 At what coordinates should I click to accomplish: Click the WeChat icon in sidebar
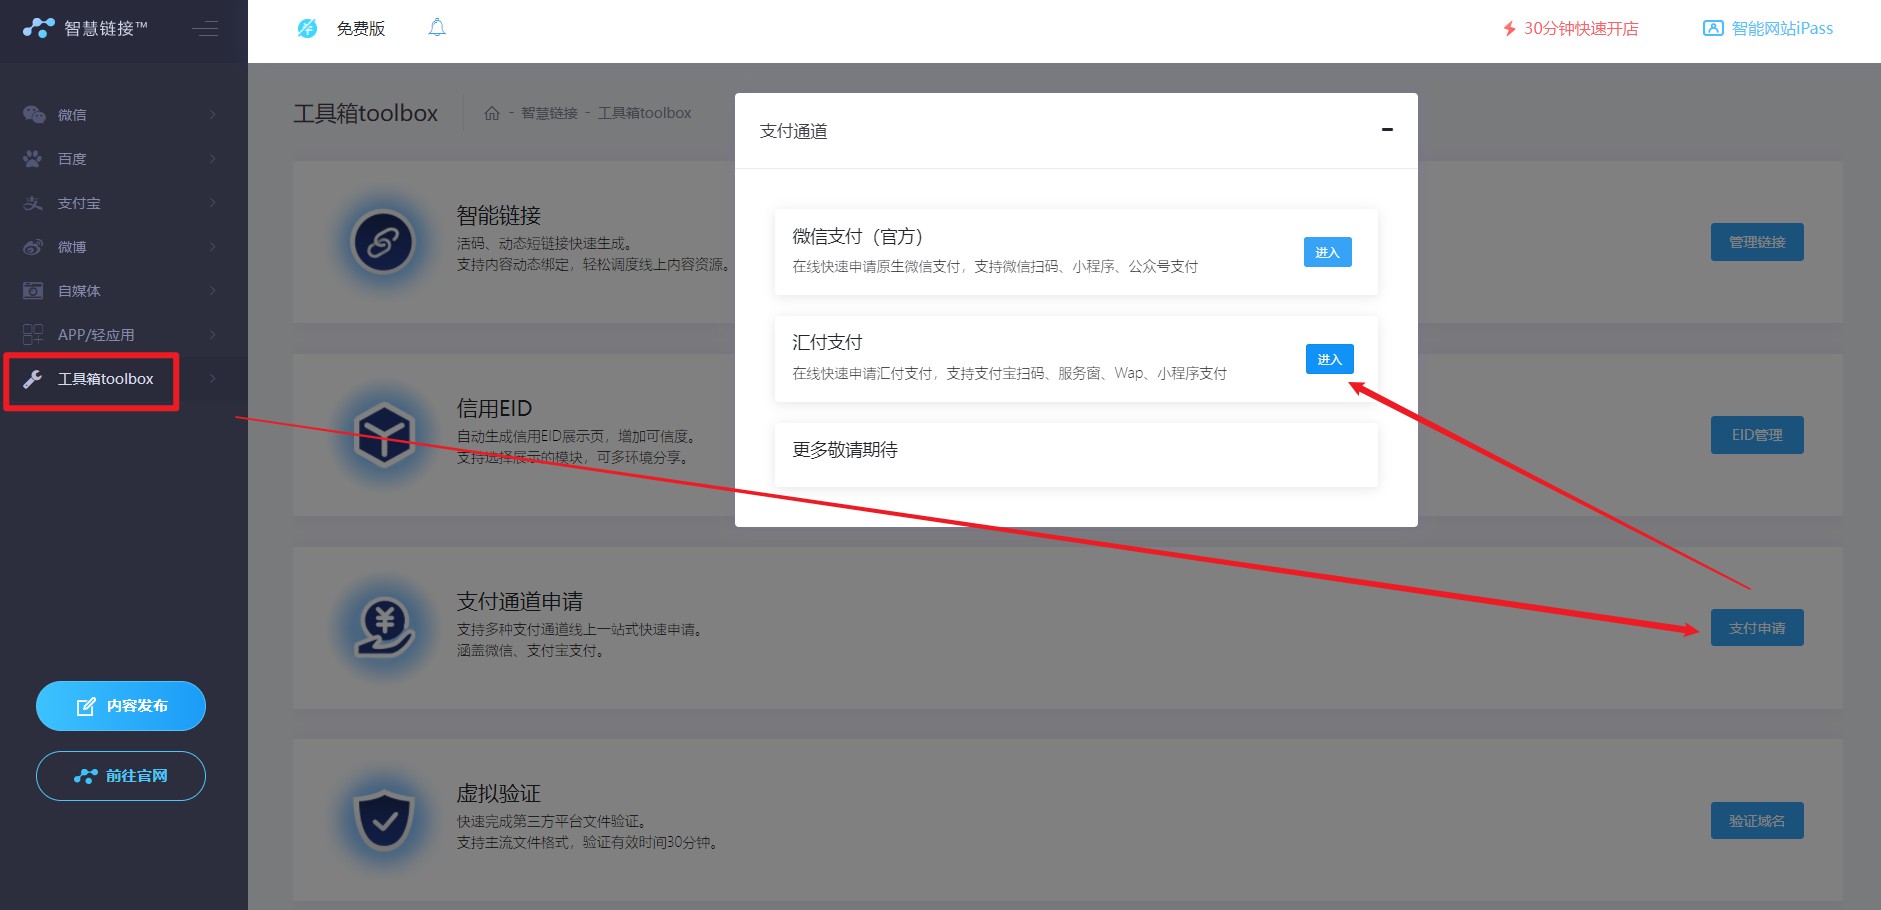click(x=34, y=114)
